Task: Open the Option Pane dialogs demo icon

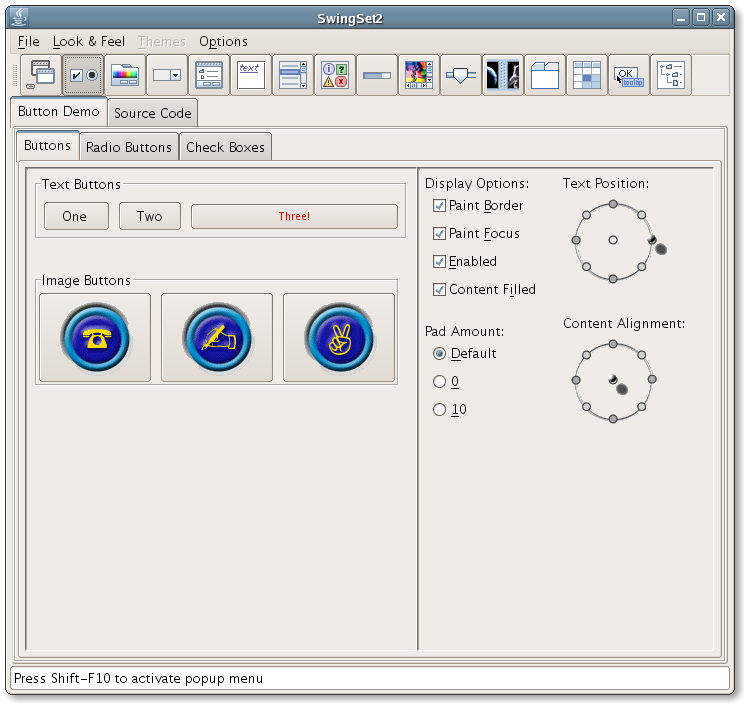Action: click(335, 75)
